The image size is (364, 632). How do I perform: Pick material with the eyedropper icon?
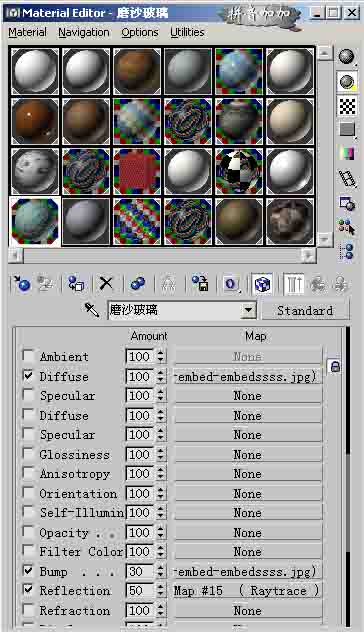[x=92, y=310]
